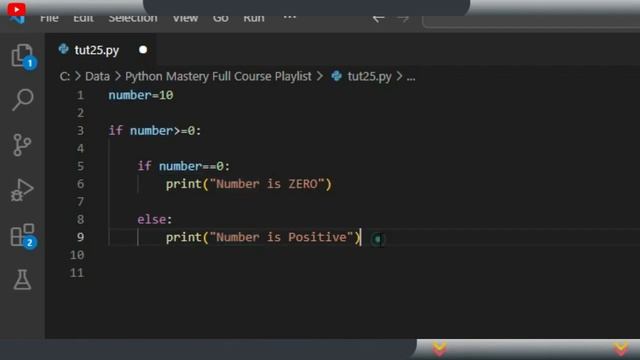Open the Search view in activity bar
Viewport: 640px width, 360px height.
click(x=22, y=100)
